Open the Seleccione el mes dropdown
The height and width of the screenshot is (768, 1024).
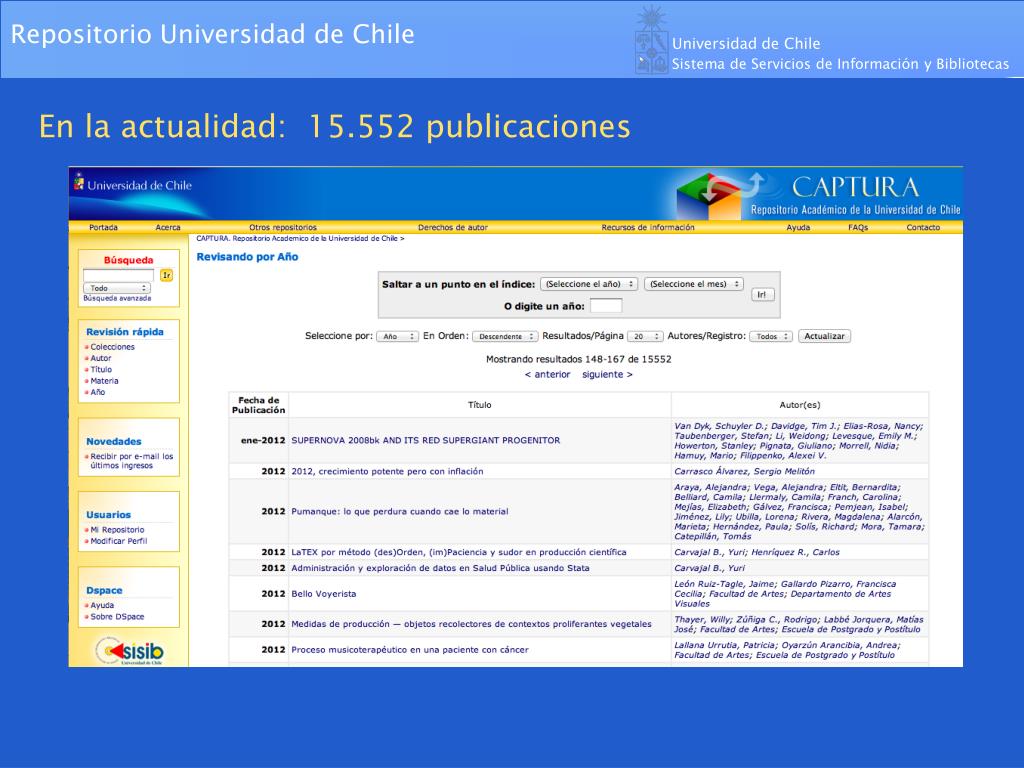click(x=694, y=284)
